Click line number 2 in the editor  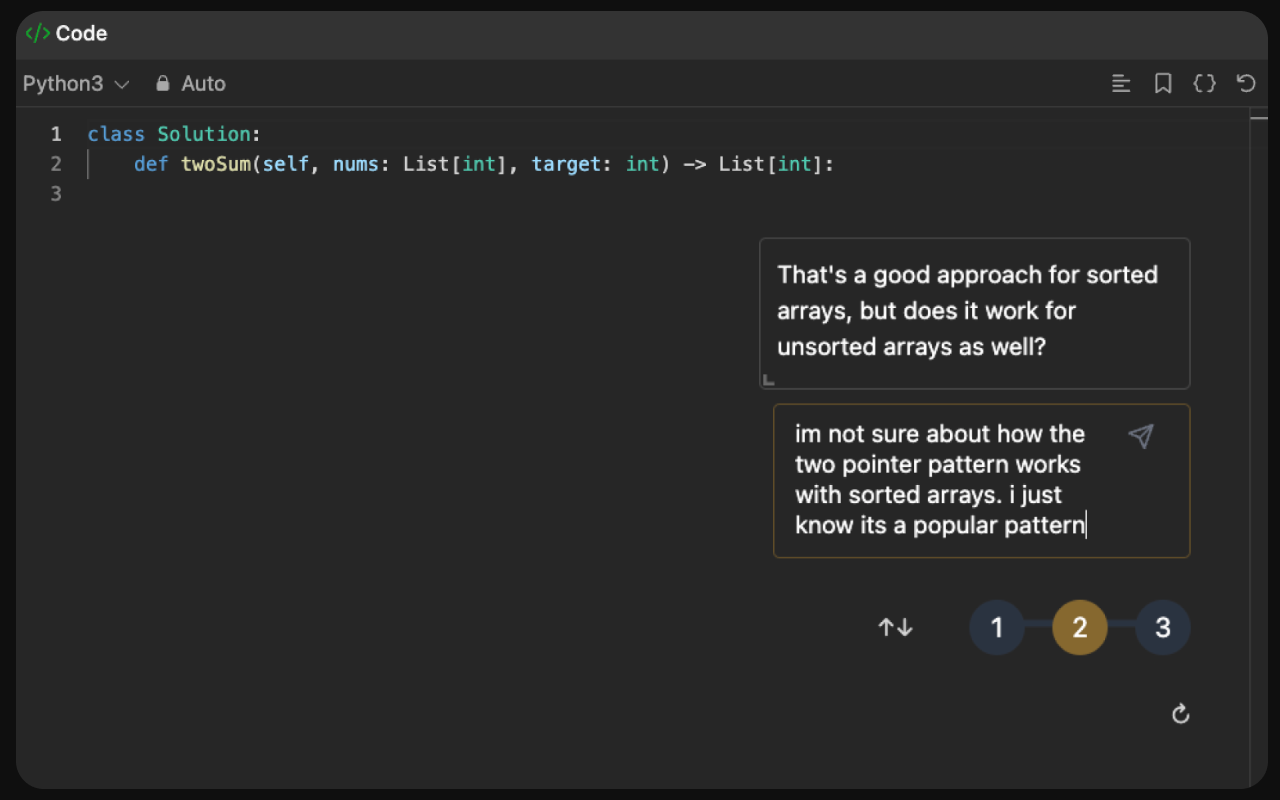click(x=56, y=163)
